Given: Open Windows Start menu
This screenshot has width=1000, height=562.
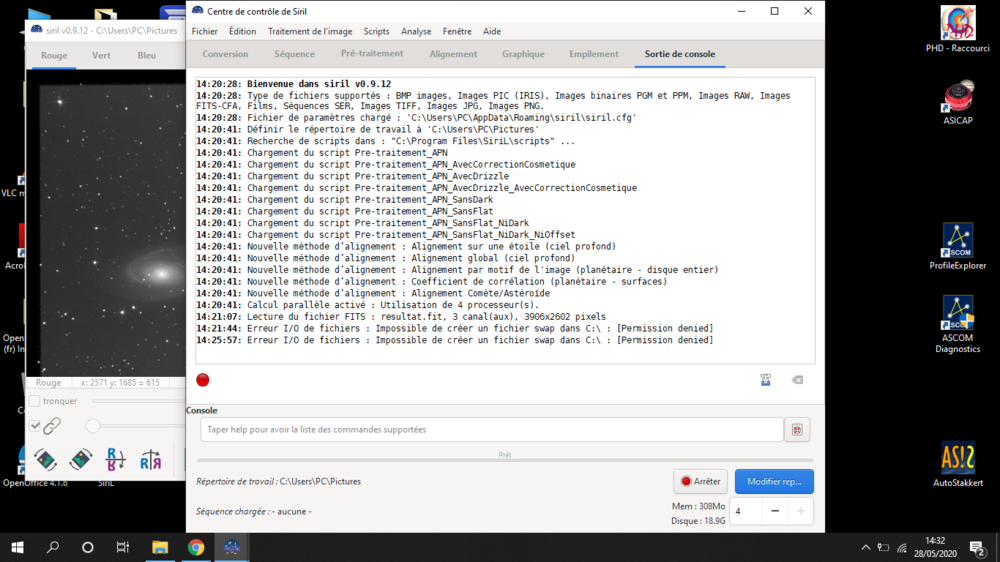Looking at the screenshot, I should 17,547.
